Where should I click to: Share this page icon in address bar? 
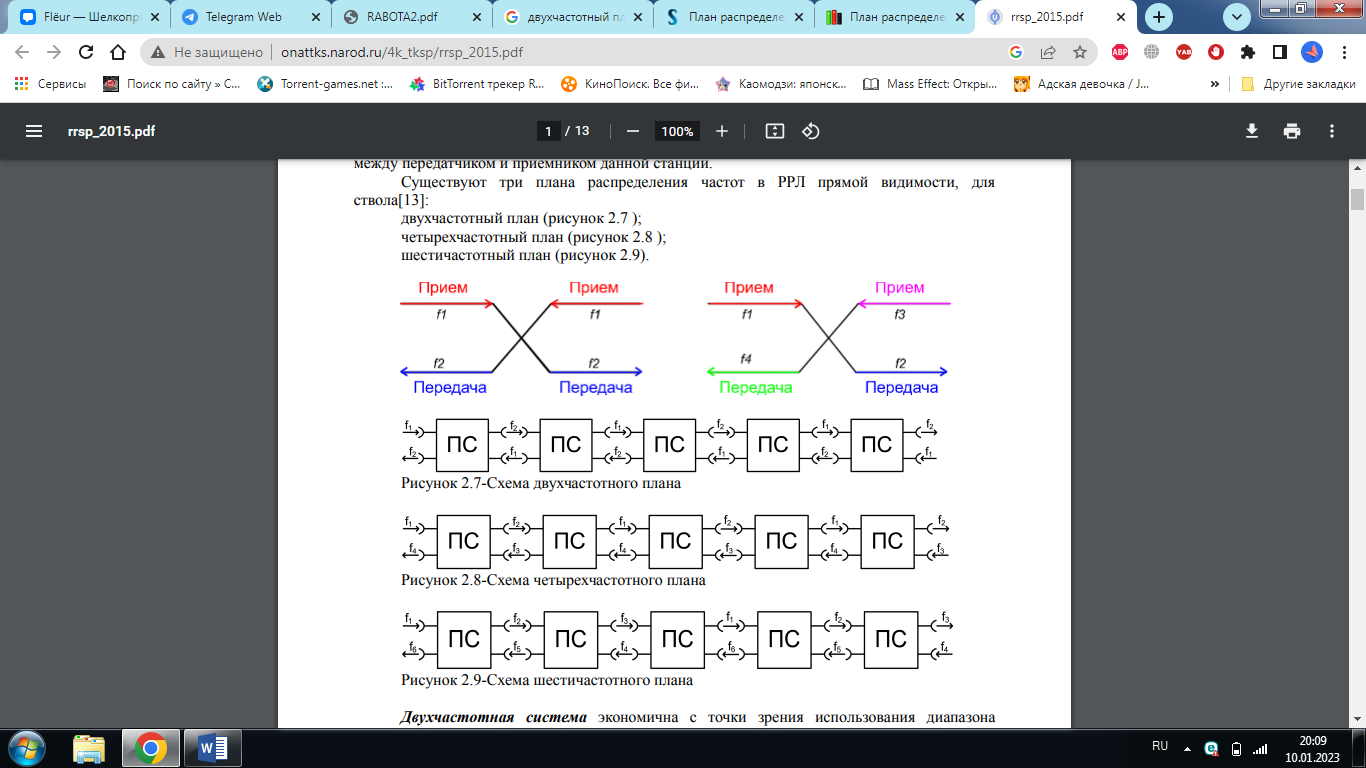point(1048,53)
